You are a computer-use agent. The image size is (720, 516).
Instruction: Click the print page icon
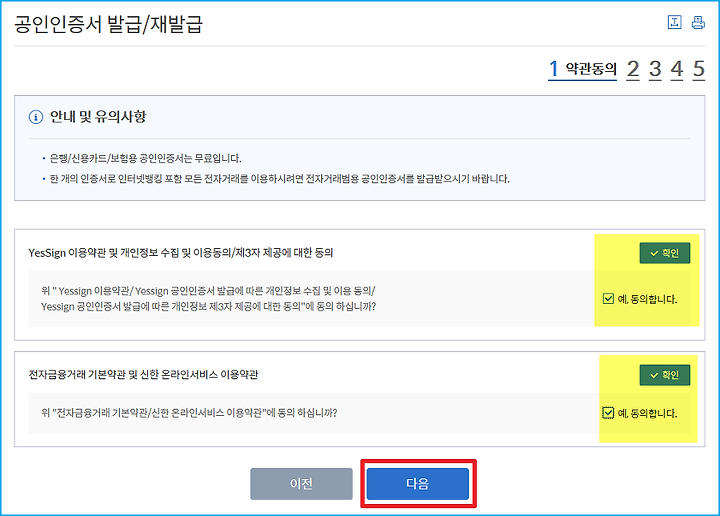[x=698, y=22]
